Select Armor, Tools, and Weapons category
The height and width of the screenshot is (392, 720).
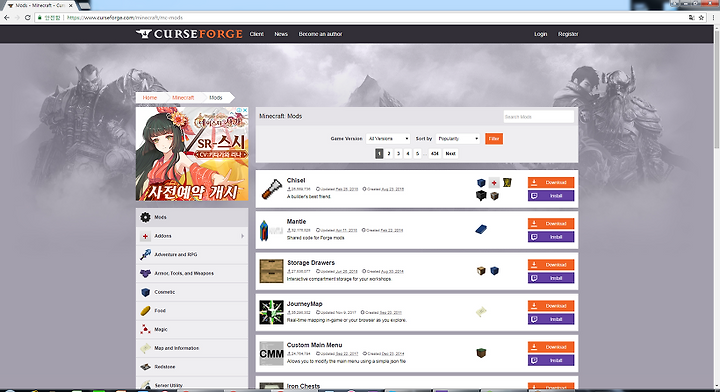tap(192, 273)
